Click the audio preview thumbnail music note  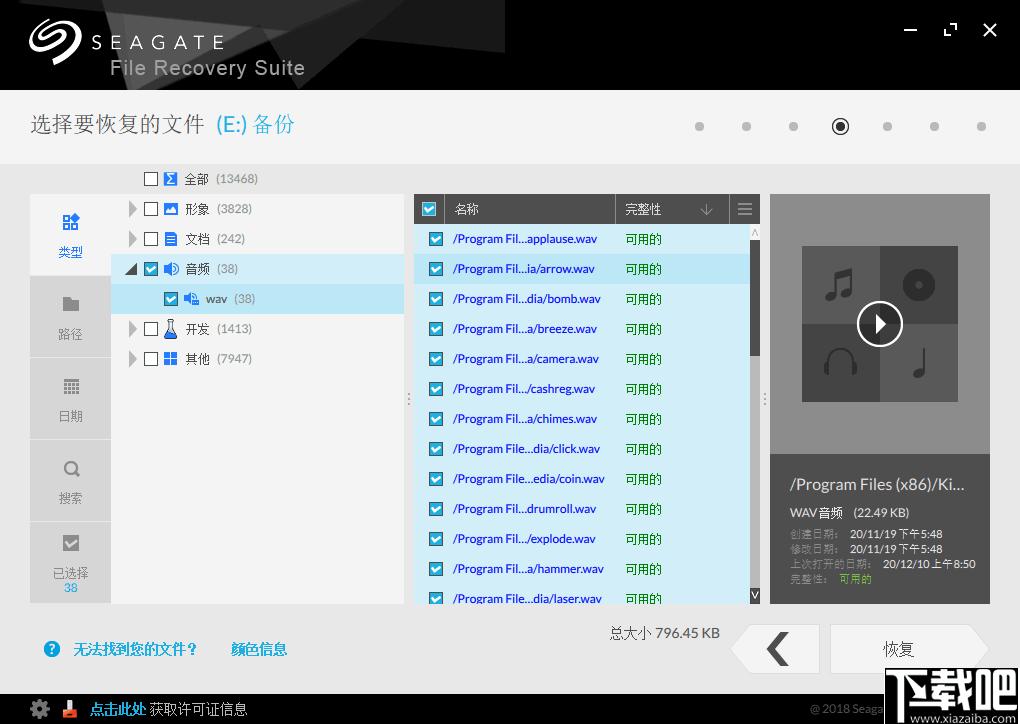coord(839,286)
